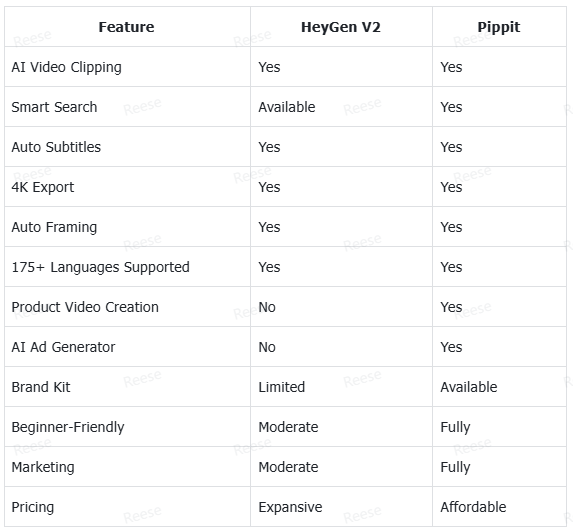Select the HeyGen V2 column header
The width and height of the screenshot is (573, 530).
pyautogui.click(x=341, y=27)
